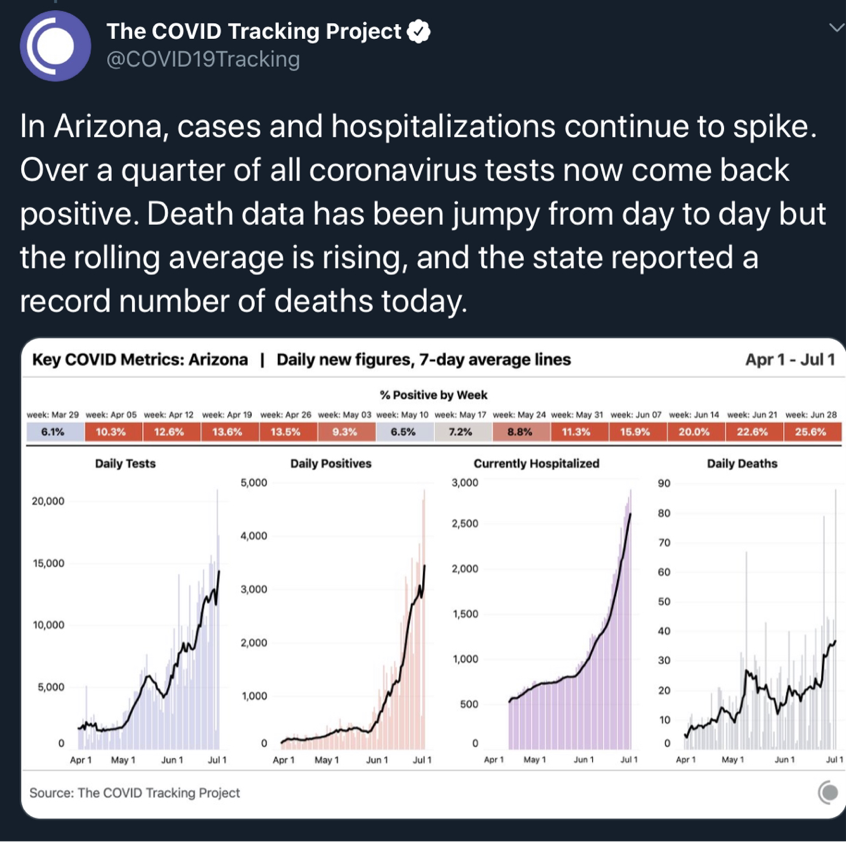
Task: Click the circular logo in chart's bottom corner
Action: pyautogui.click(x=828, y=793)
